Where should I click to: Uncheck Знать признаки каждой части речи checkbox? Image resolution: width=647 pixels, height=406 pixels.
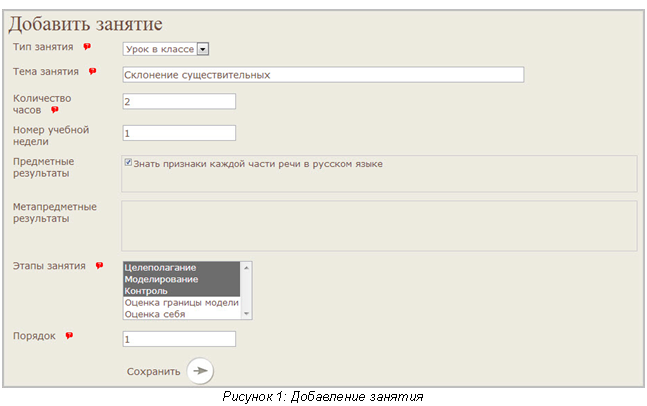(128, 163)
